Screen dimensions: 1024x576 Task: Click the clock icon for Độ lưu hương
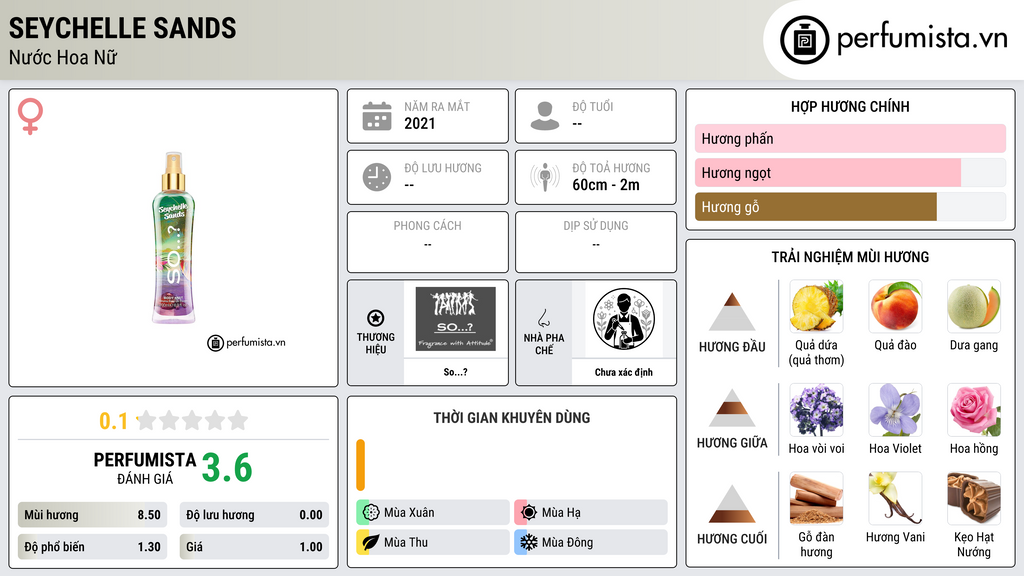coord(377,177)
